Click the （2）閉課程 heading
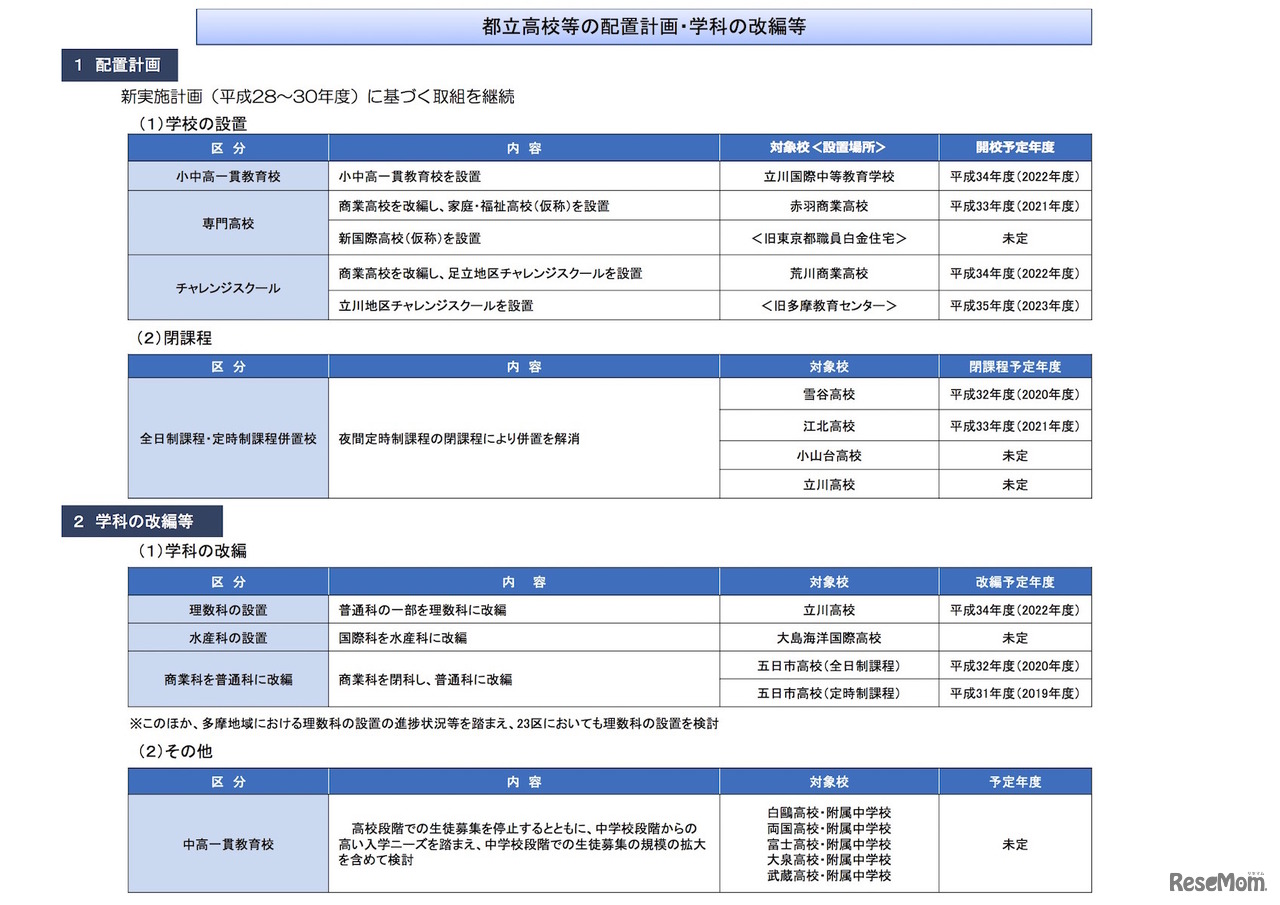The image size is (1280, 905). click(x=173, y=337)
